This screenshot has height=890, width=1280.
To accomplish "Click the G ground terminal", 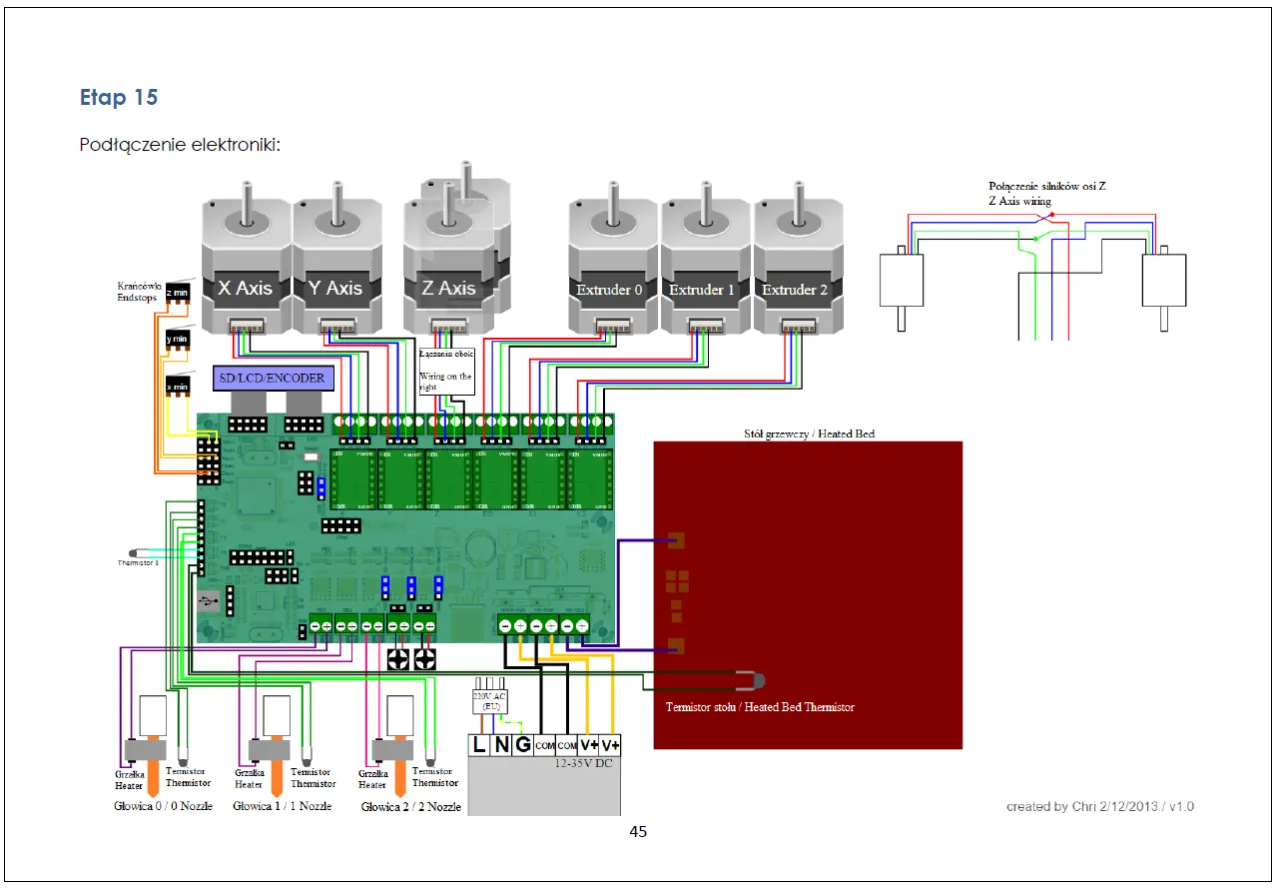I will [523, 745].
